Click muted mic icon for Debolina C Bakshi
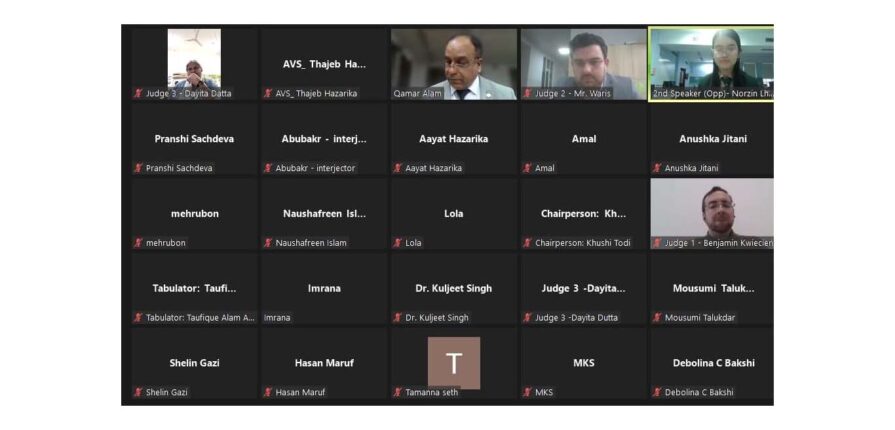The image size is (895, 430). (x=657, y=392)
